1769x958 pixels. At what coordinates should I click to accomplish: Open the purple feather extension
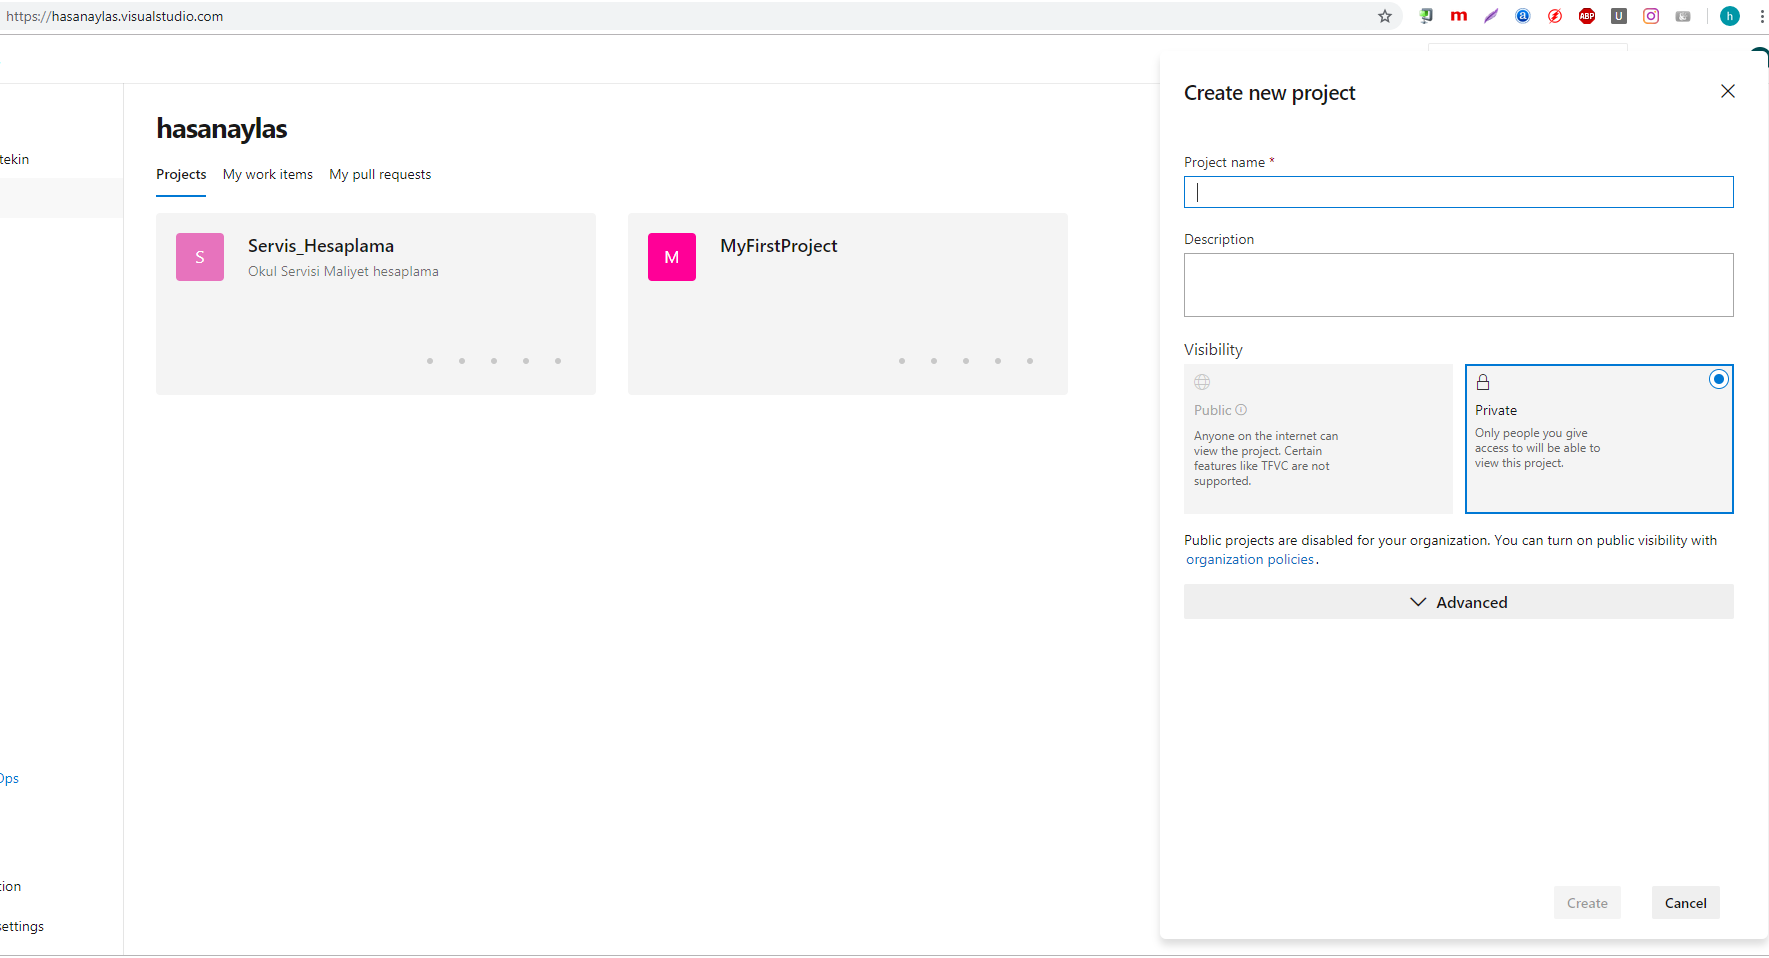[1491, 16]
